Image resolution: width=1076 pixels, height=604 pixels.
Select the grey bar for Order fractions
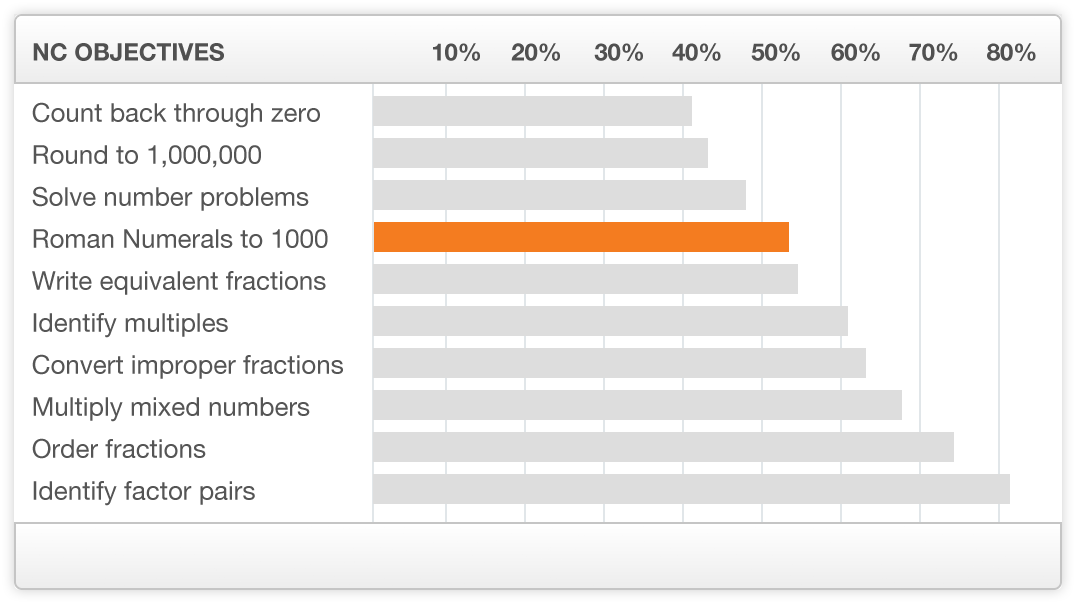pos(663,447)
